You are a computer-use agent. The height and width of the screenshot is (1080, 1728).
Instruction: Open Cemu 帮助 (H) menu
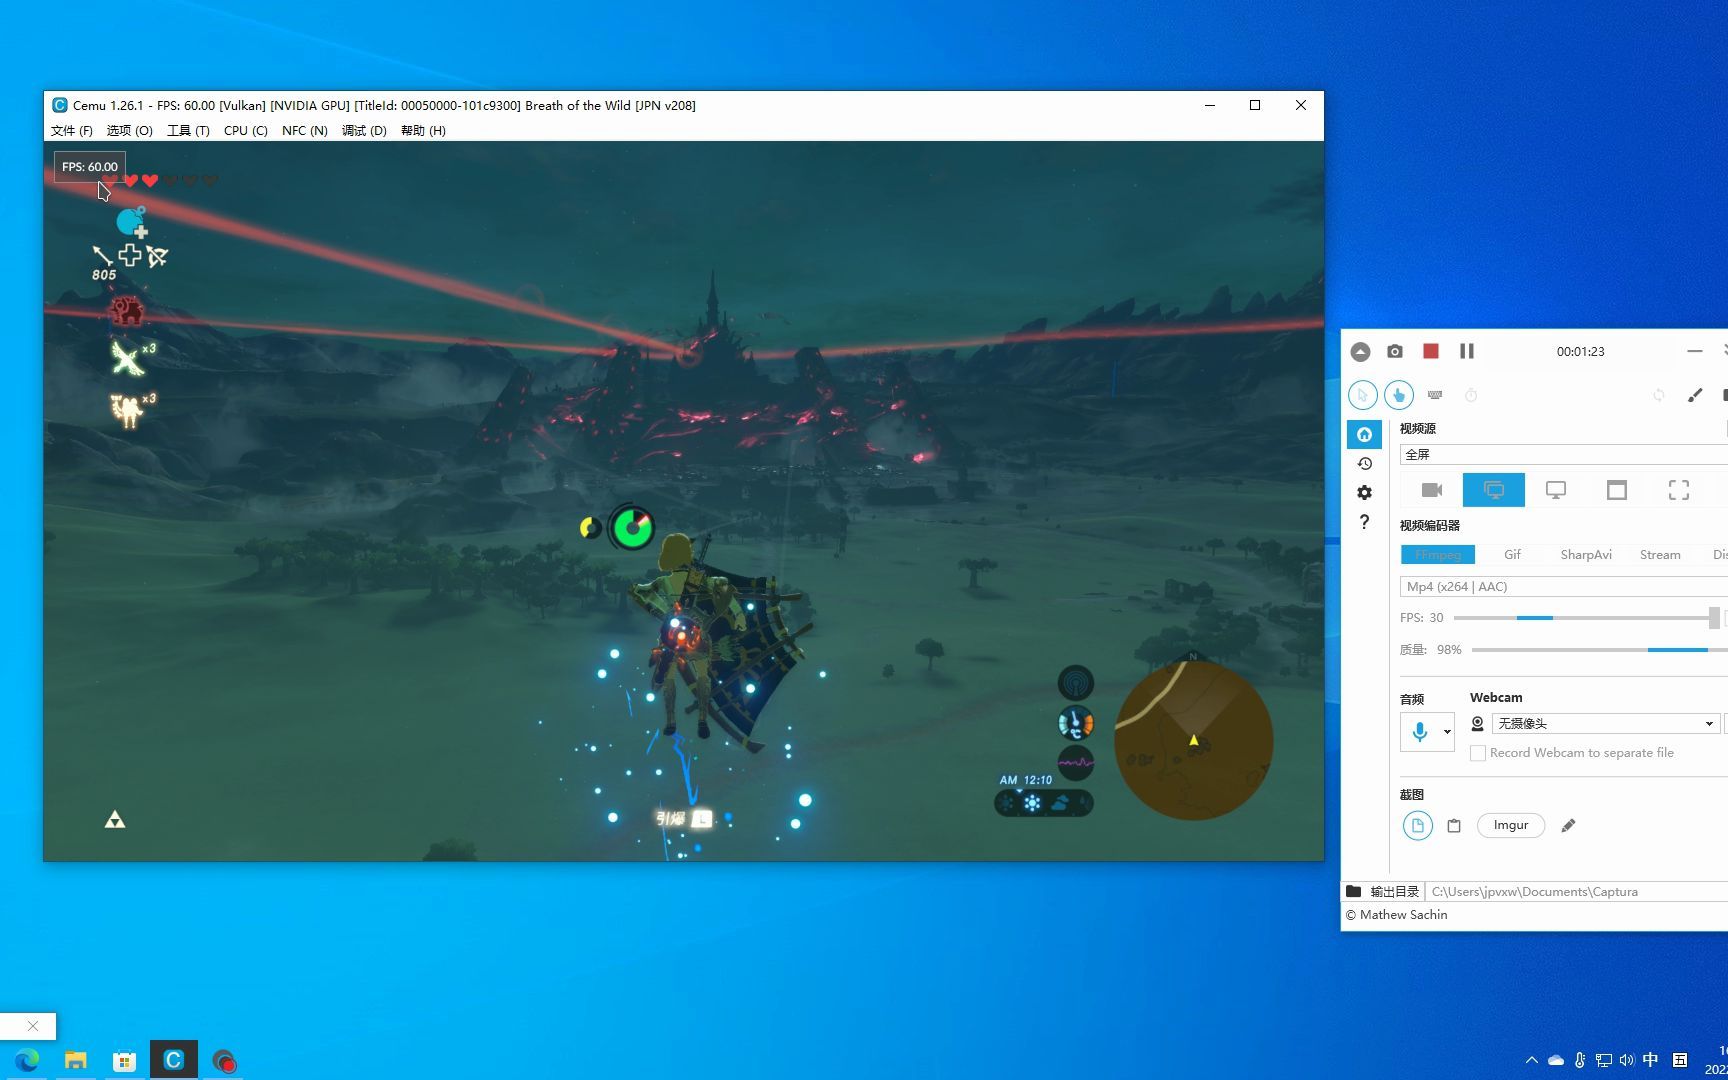coord(423,130)
